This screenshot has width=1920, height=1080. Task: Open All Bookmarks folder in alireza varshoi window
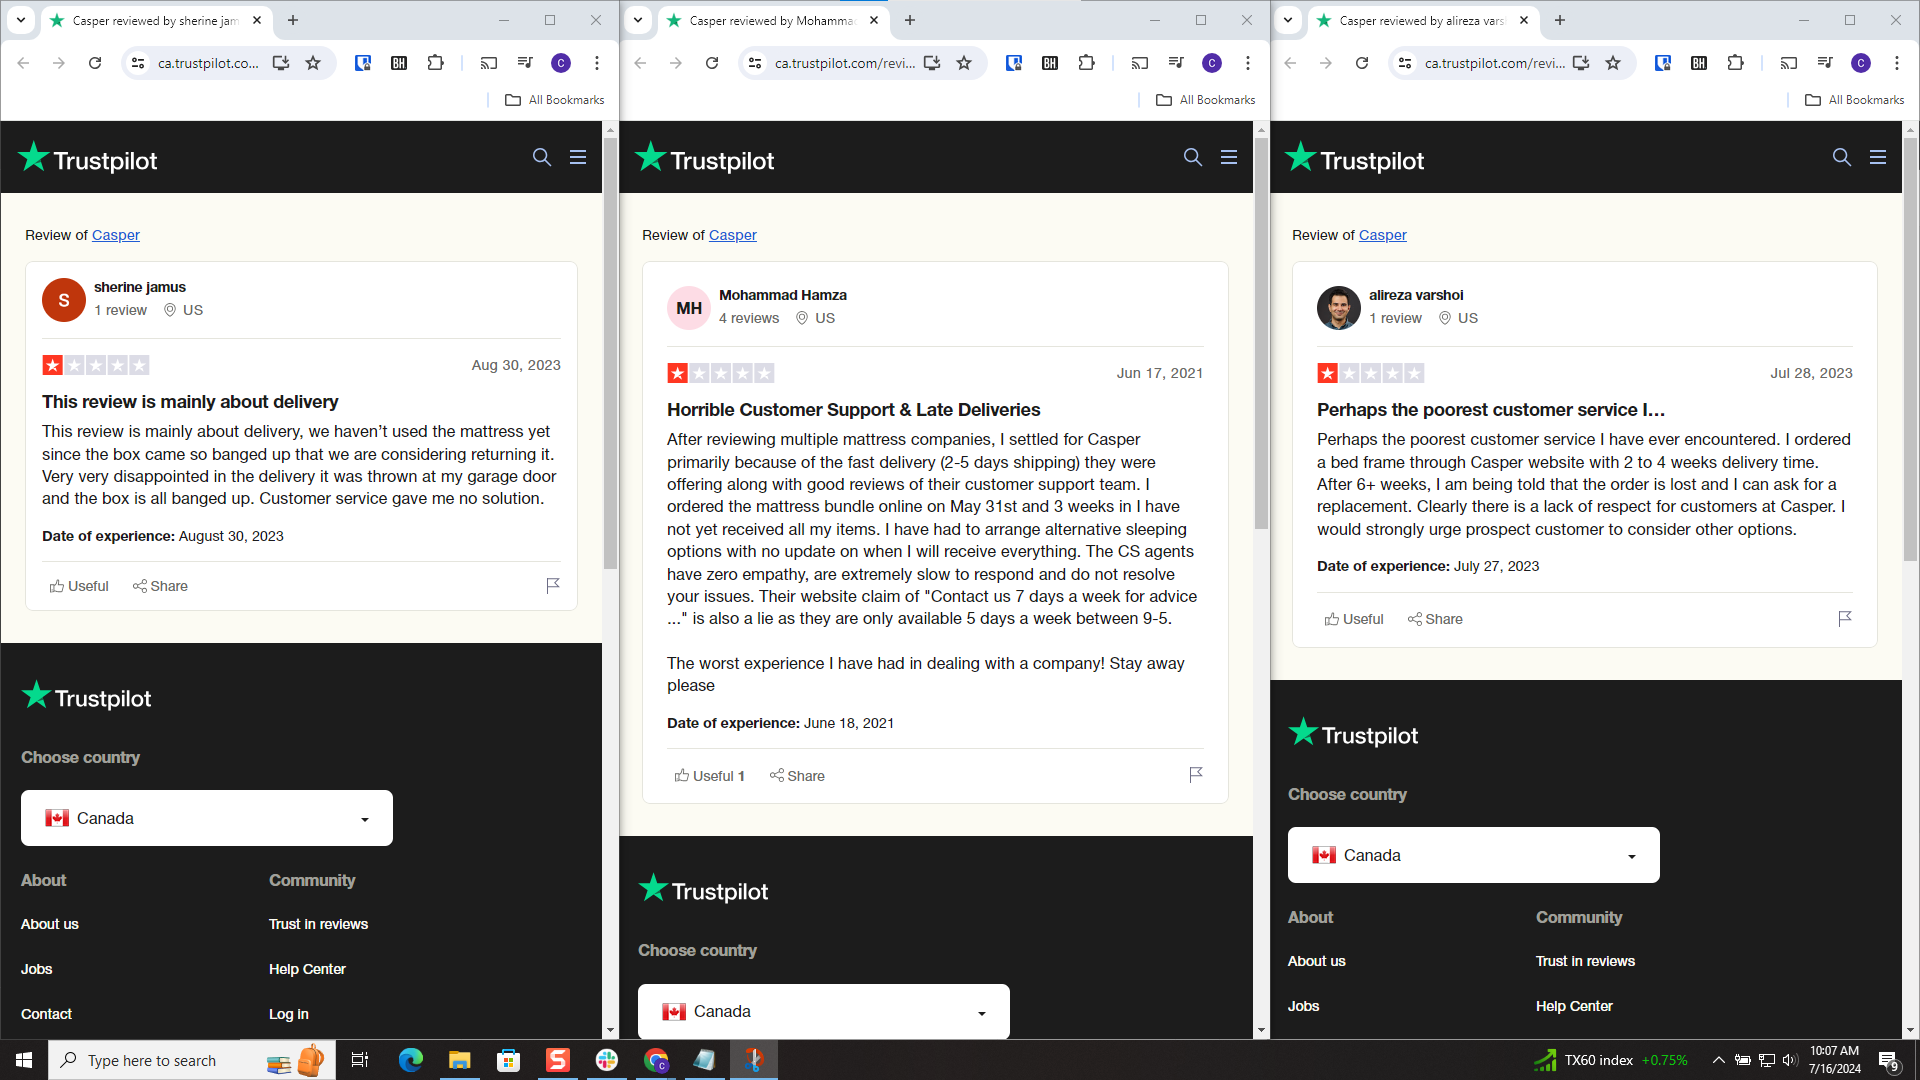point(1855,100)
